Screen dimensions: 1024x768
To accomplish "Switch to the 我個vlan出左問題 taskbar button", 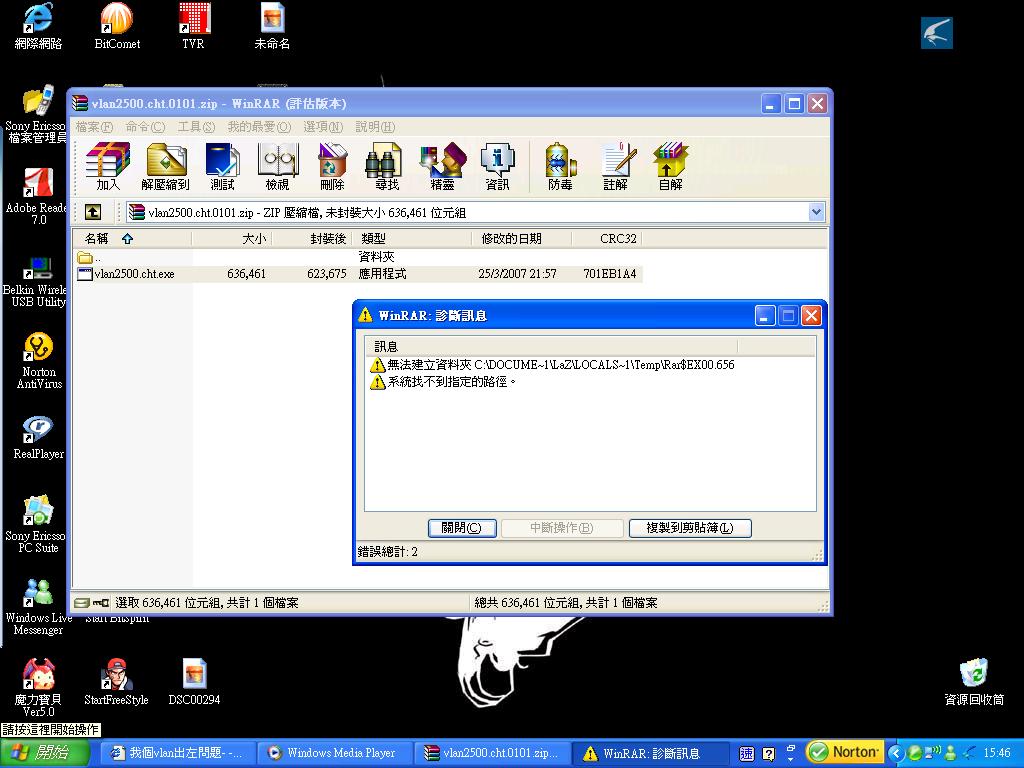I will 178,753.
